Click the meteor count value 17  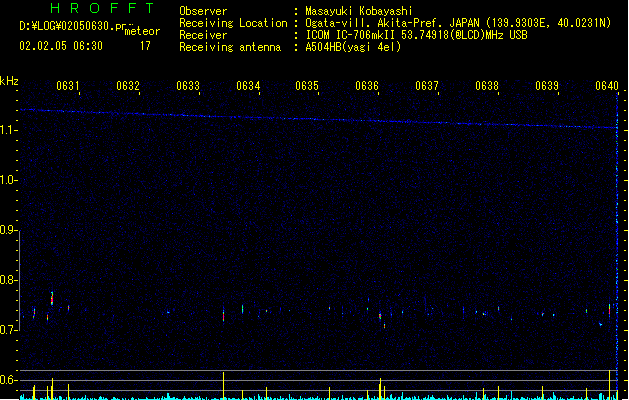click(x=145, y=46)
